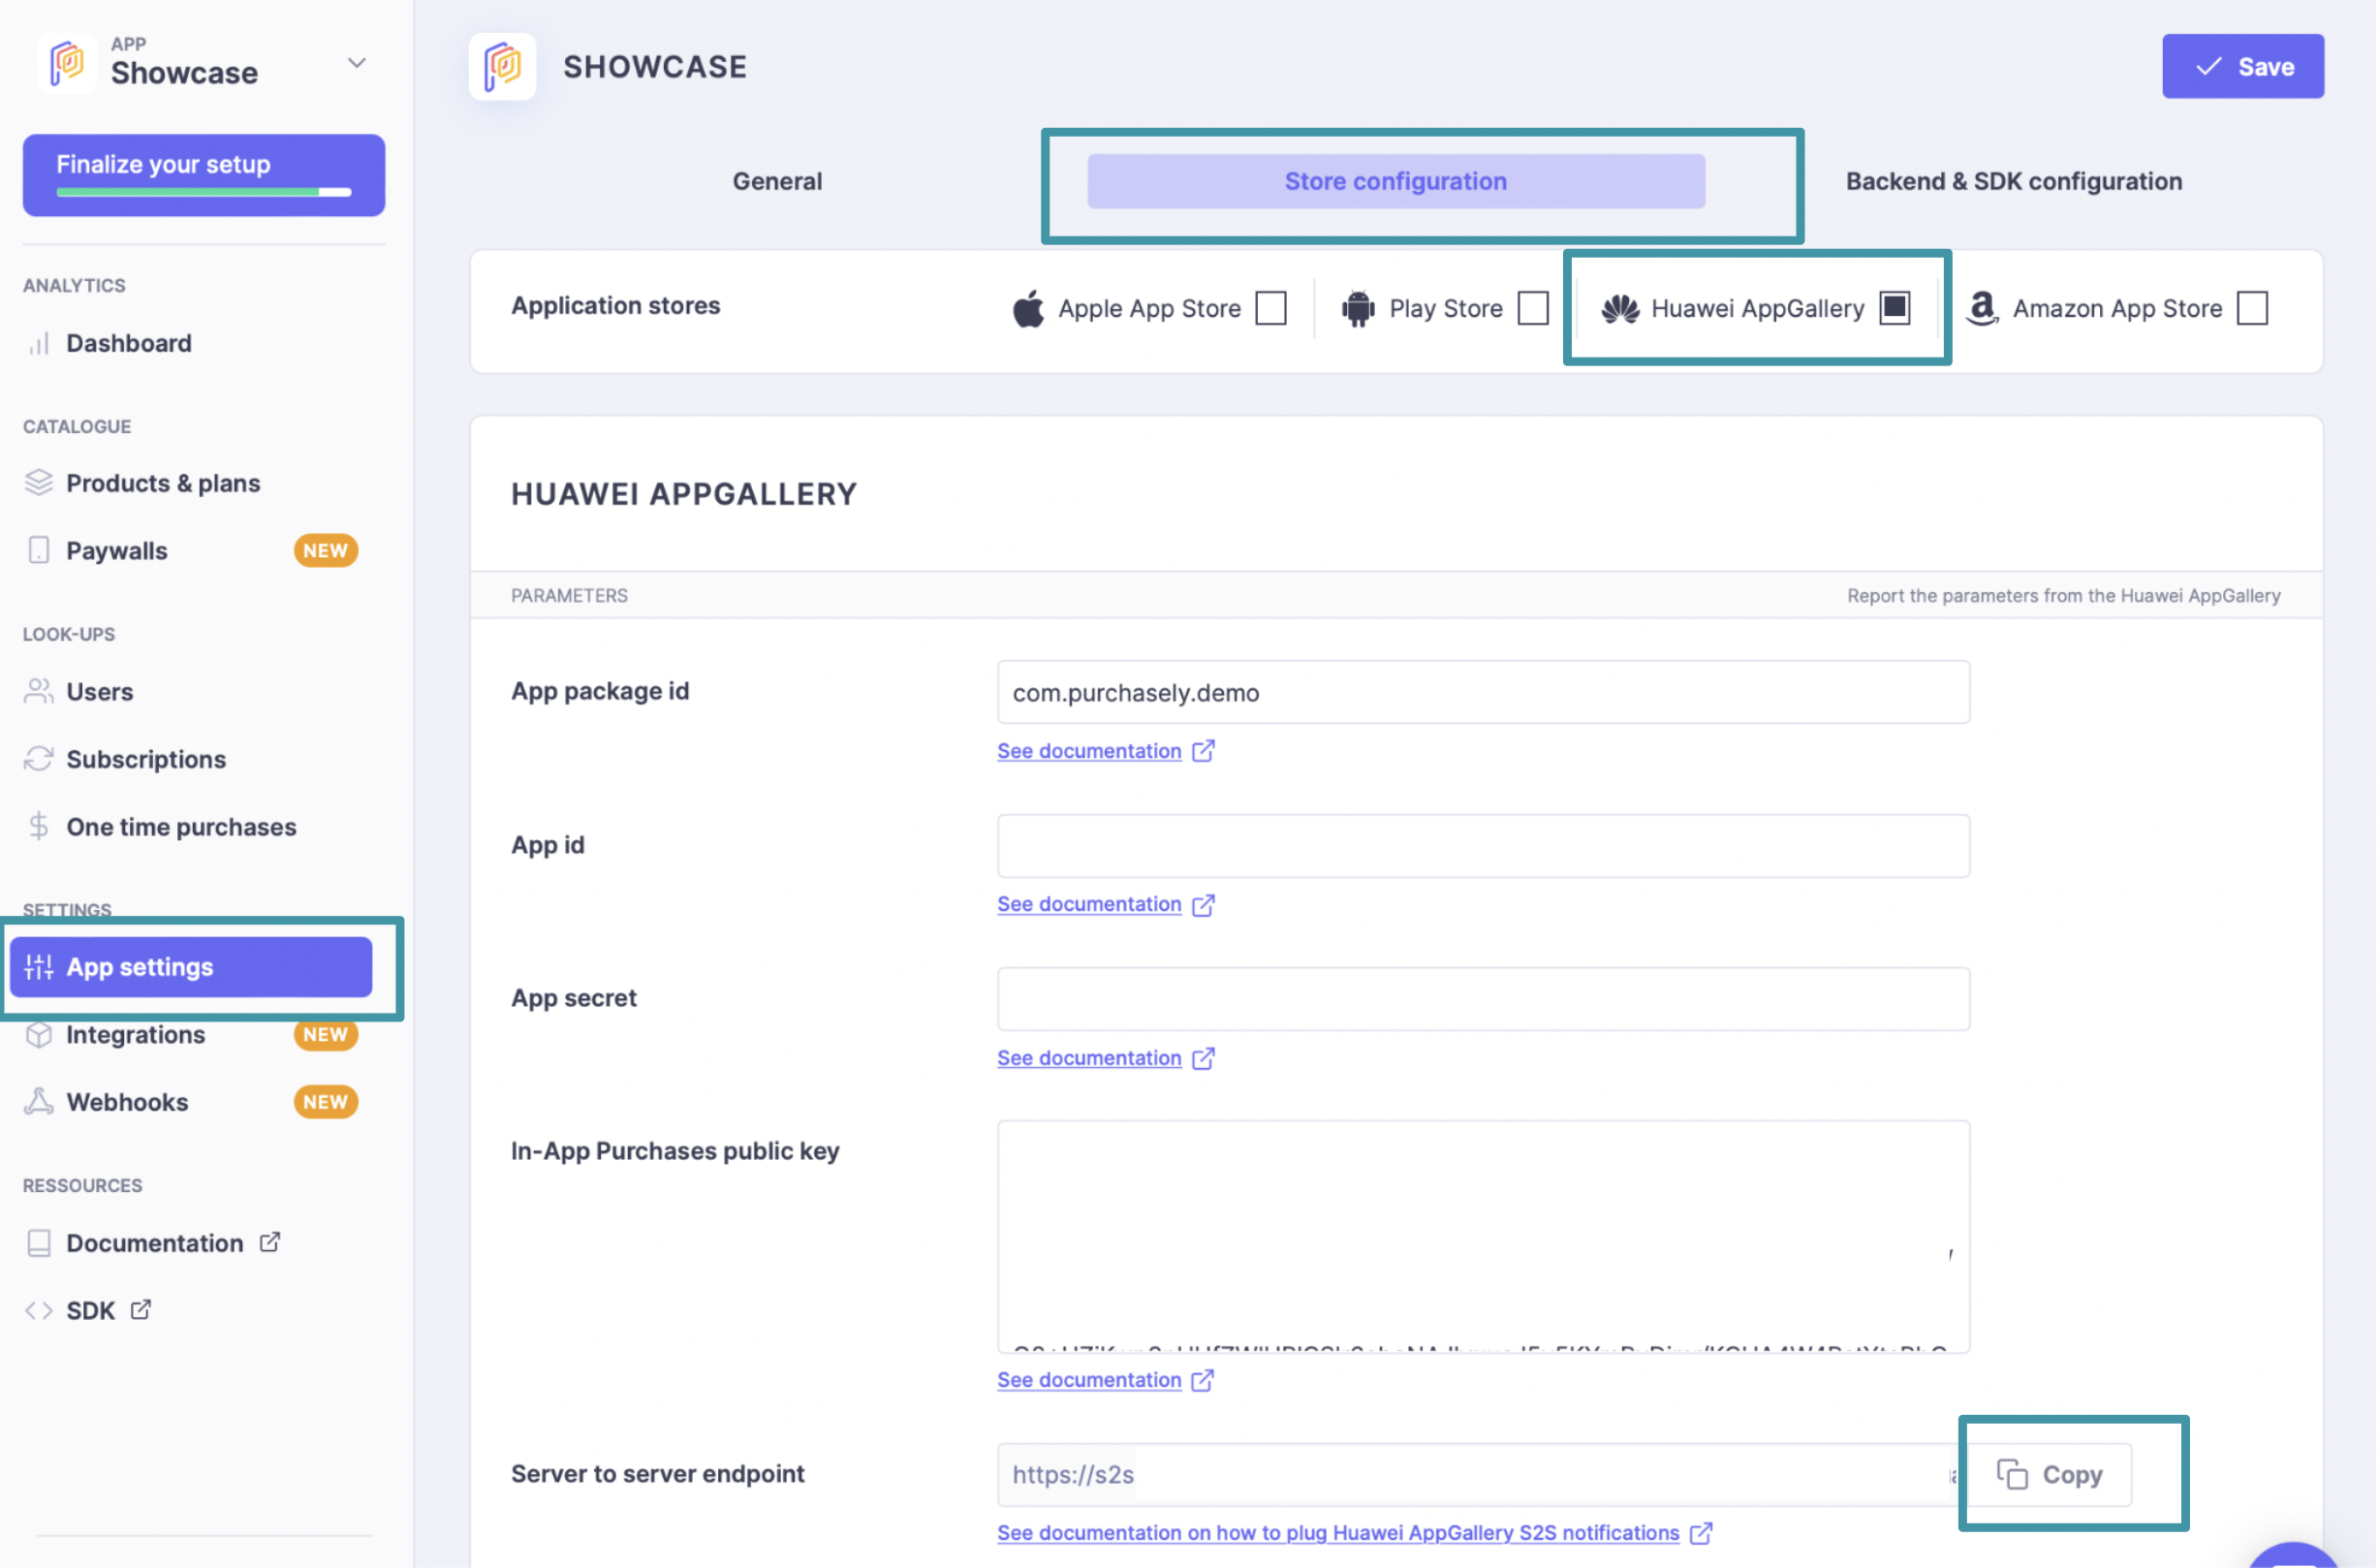Open the Users look-up
The height and width of the screenshot is (1568, 2380).
[x=100, y=692]
